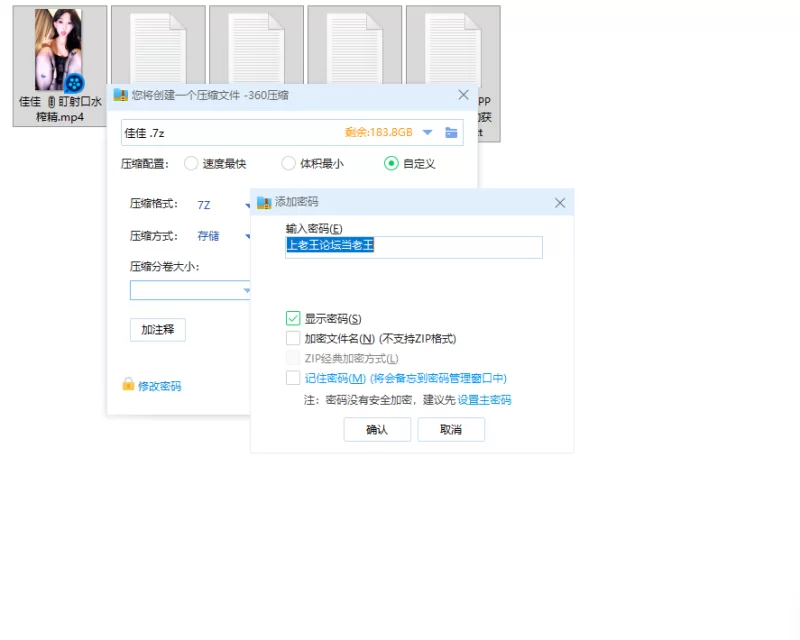This screenshot has width=800, height=640.
Task: Enable 加密文件名 checkbox
Action: pos(293,338)
